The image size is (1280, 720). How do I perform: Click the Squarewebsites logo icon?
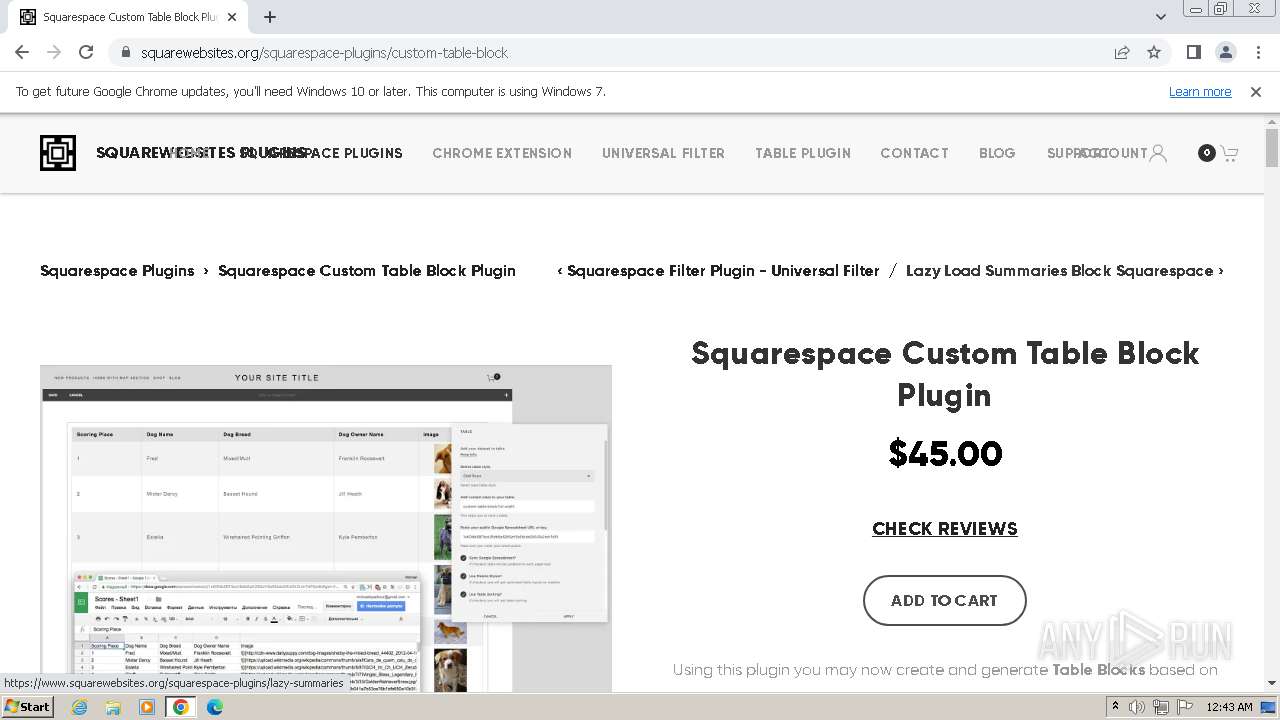point(58,153)
